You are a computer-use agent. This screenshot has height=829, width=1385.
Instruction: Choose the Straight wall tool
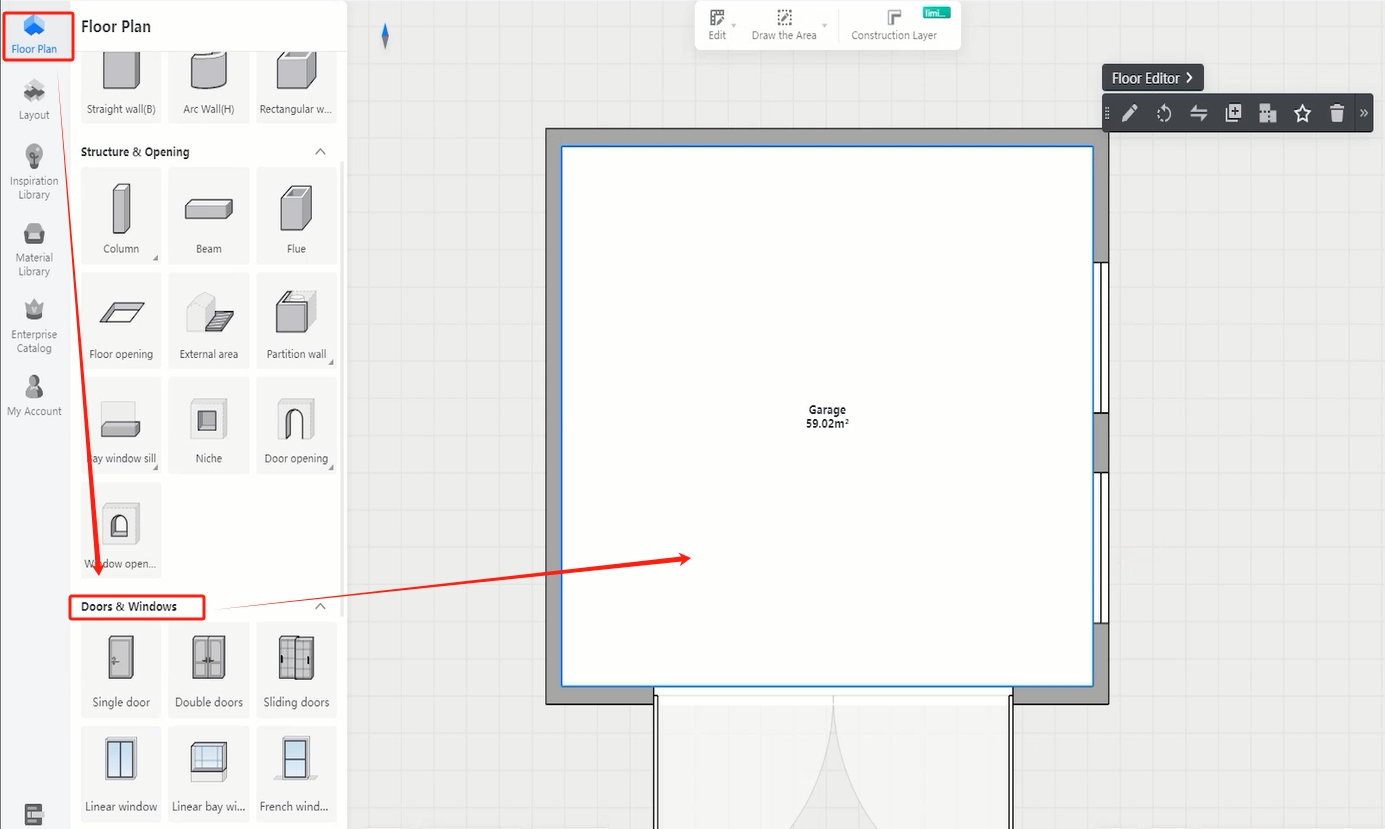tap(121, 86)
